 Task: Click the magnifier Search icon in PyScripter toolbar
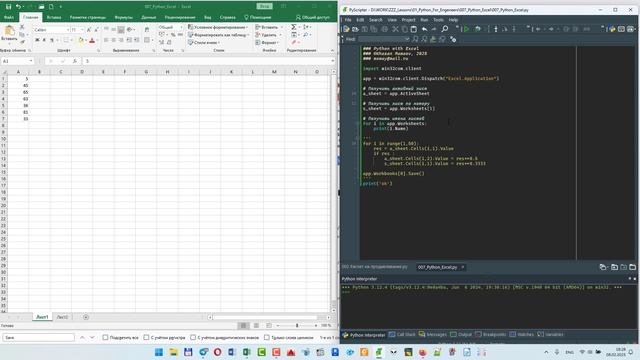(444, 29)
